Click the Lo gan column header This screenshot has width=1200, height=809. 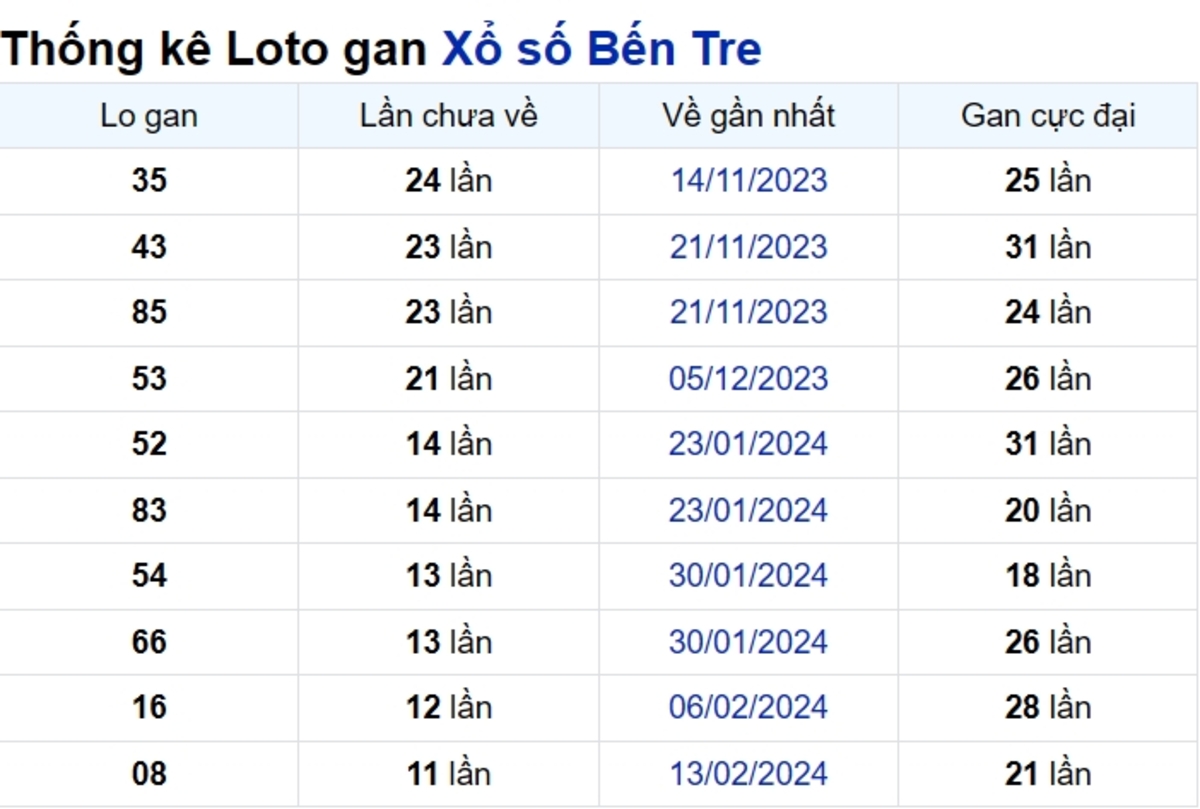[x=149, y=116]
